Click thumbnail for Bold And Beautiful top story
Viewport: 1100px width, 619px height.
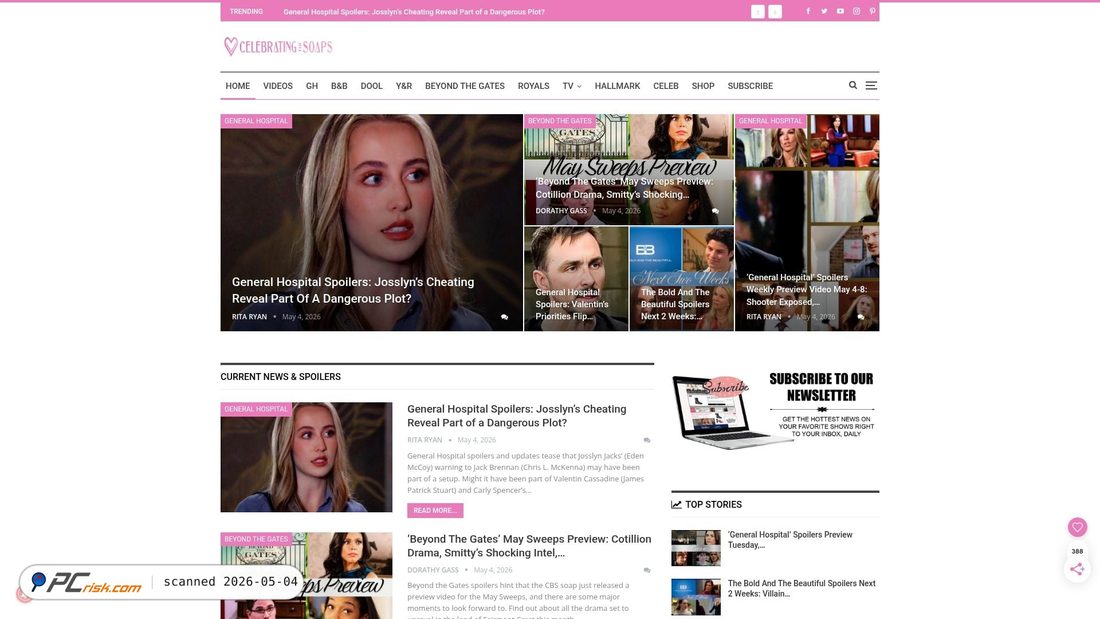coord(696,597)
